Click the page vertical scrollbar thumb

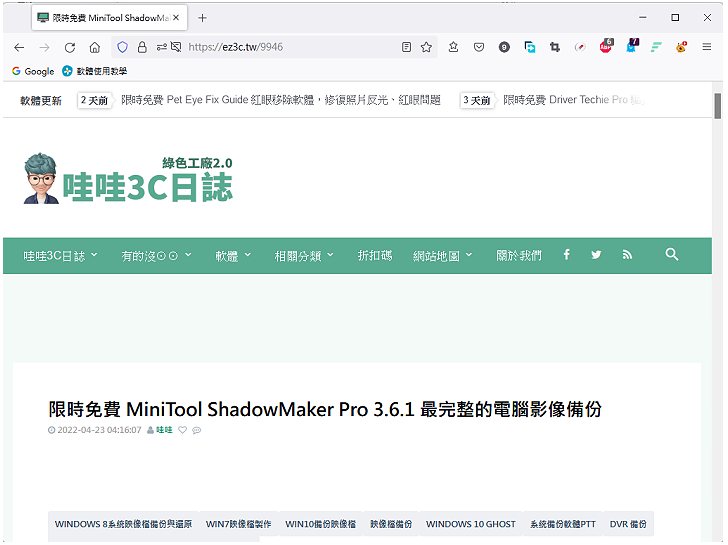click(x=718, y=106)
